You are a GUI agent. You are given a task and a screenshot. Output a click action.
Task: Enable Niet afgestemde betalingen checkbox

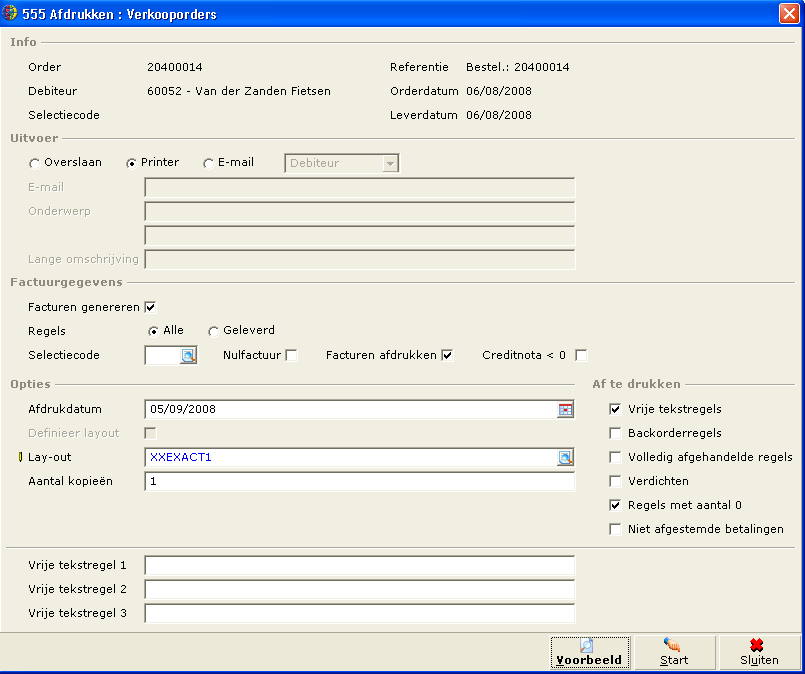coord(615,529)
